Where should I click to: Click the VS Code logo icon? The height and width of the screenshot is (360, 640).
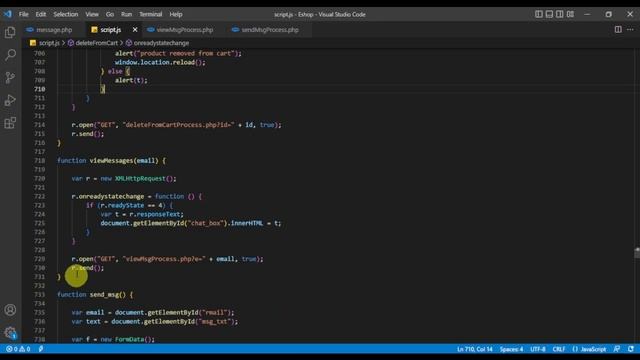(8, 14)
